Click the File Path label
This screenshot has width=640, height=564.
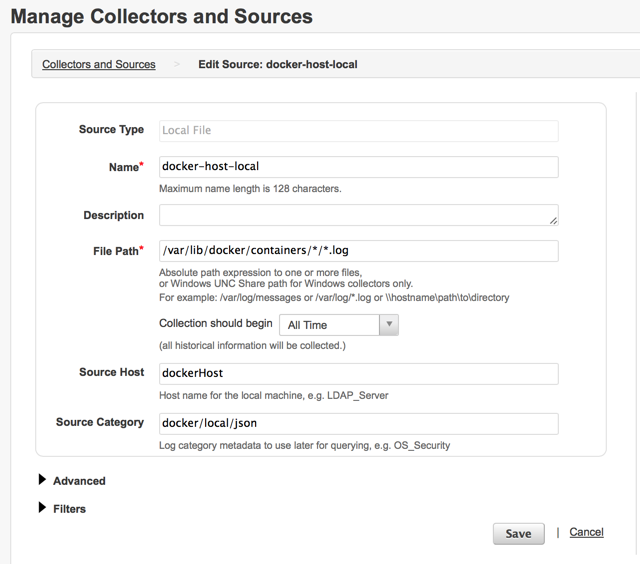click(118, 251)
